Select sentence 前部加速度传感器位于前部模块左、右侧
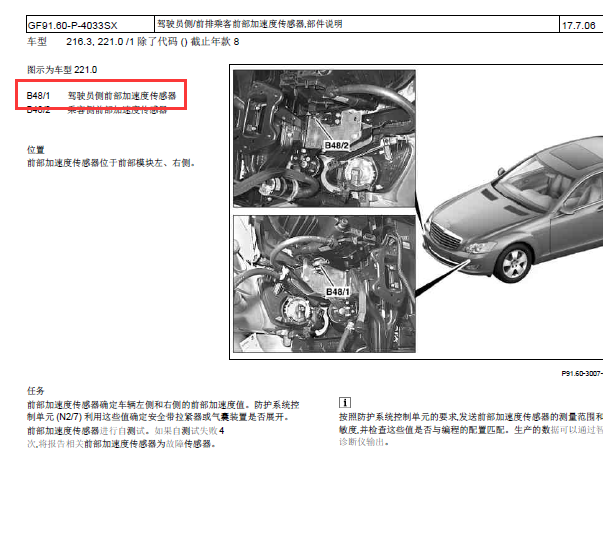 pyautogui.click(x=111, y=163)
